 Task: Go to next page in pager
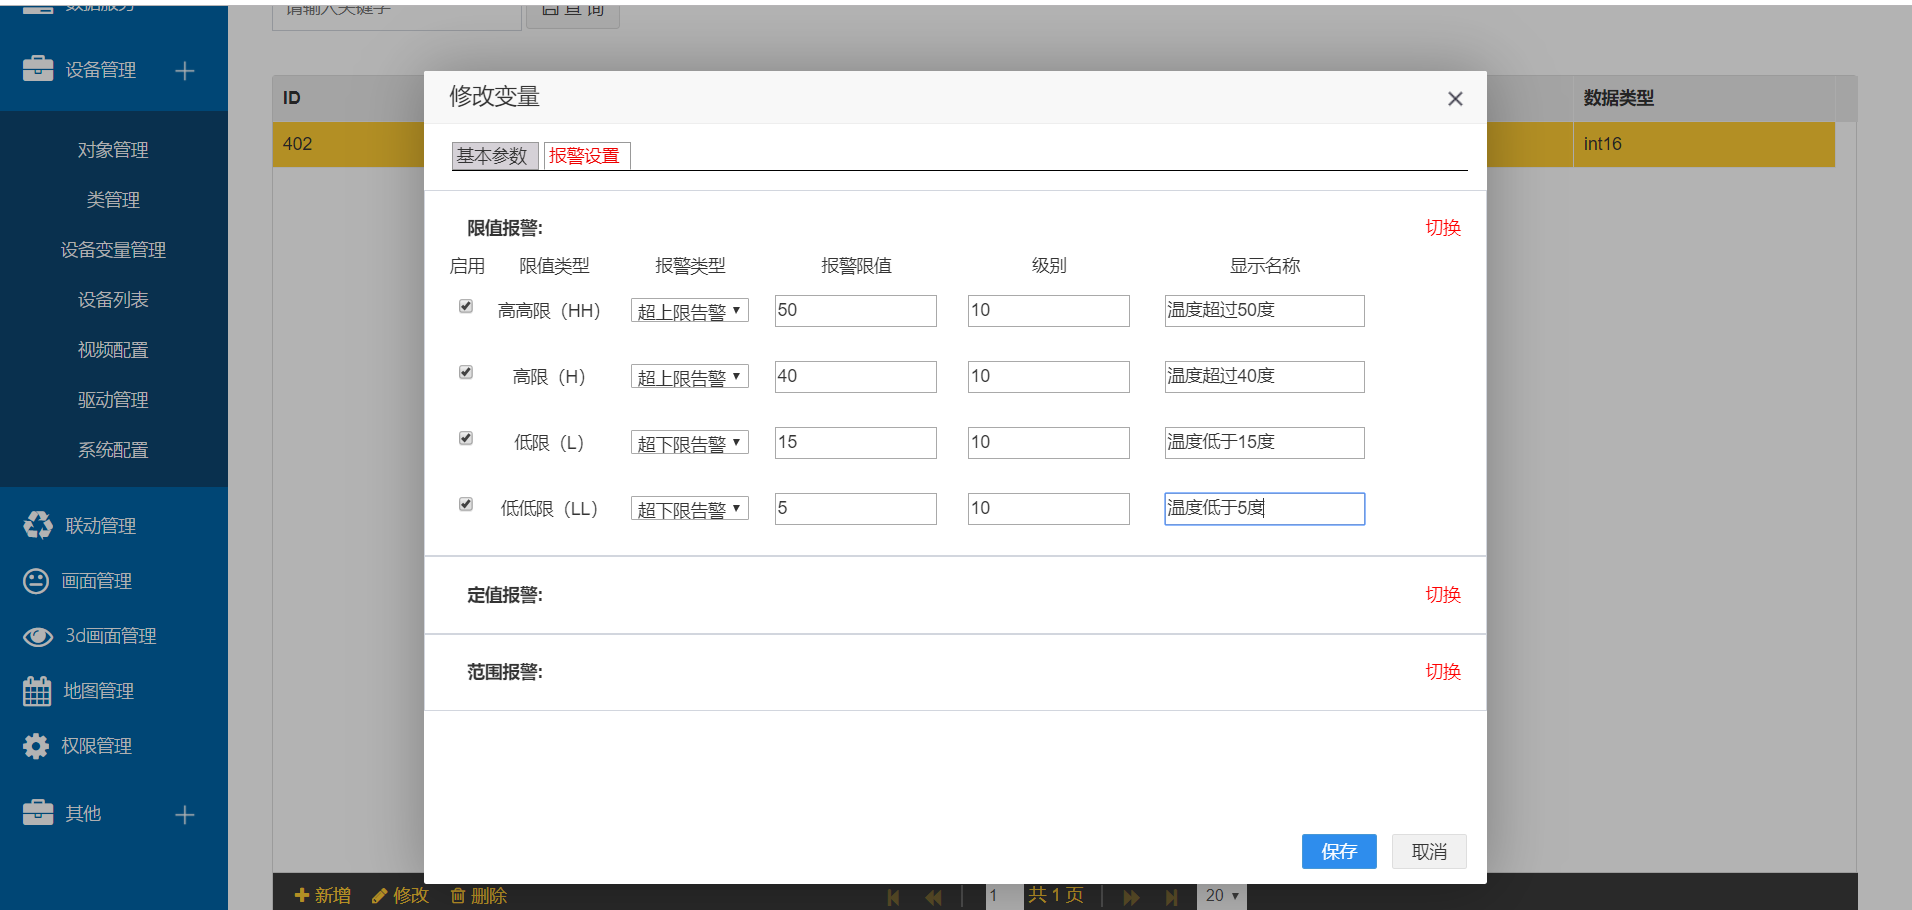coord(1131,897)
